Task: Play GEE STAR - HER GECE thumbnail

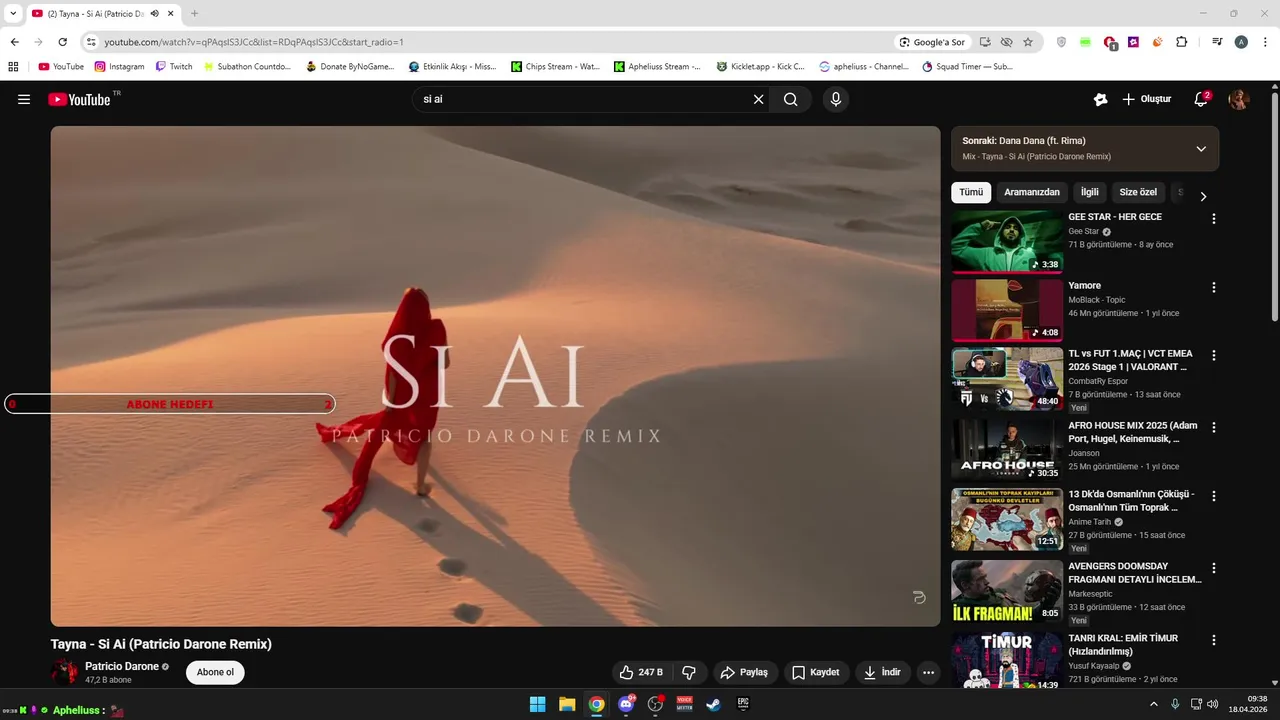Action: [1006, 241]
